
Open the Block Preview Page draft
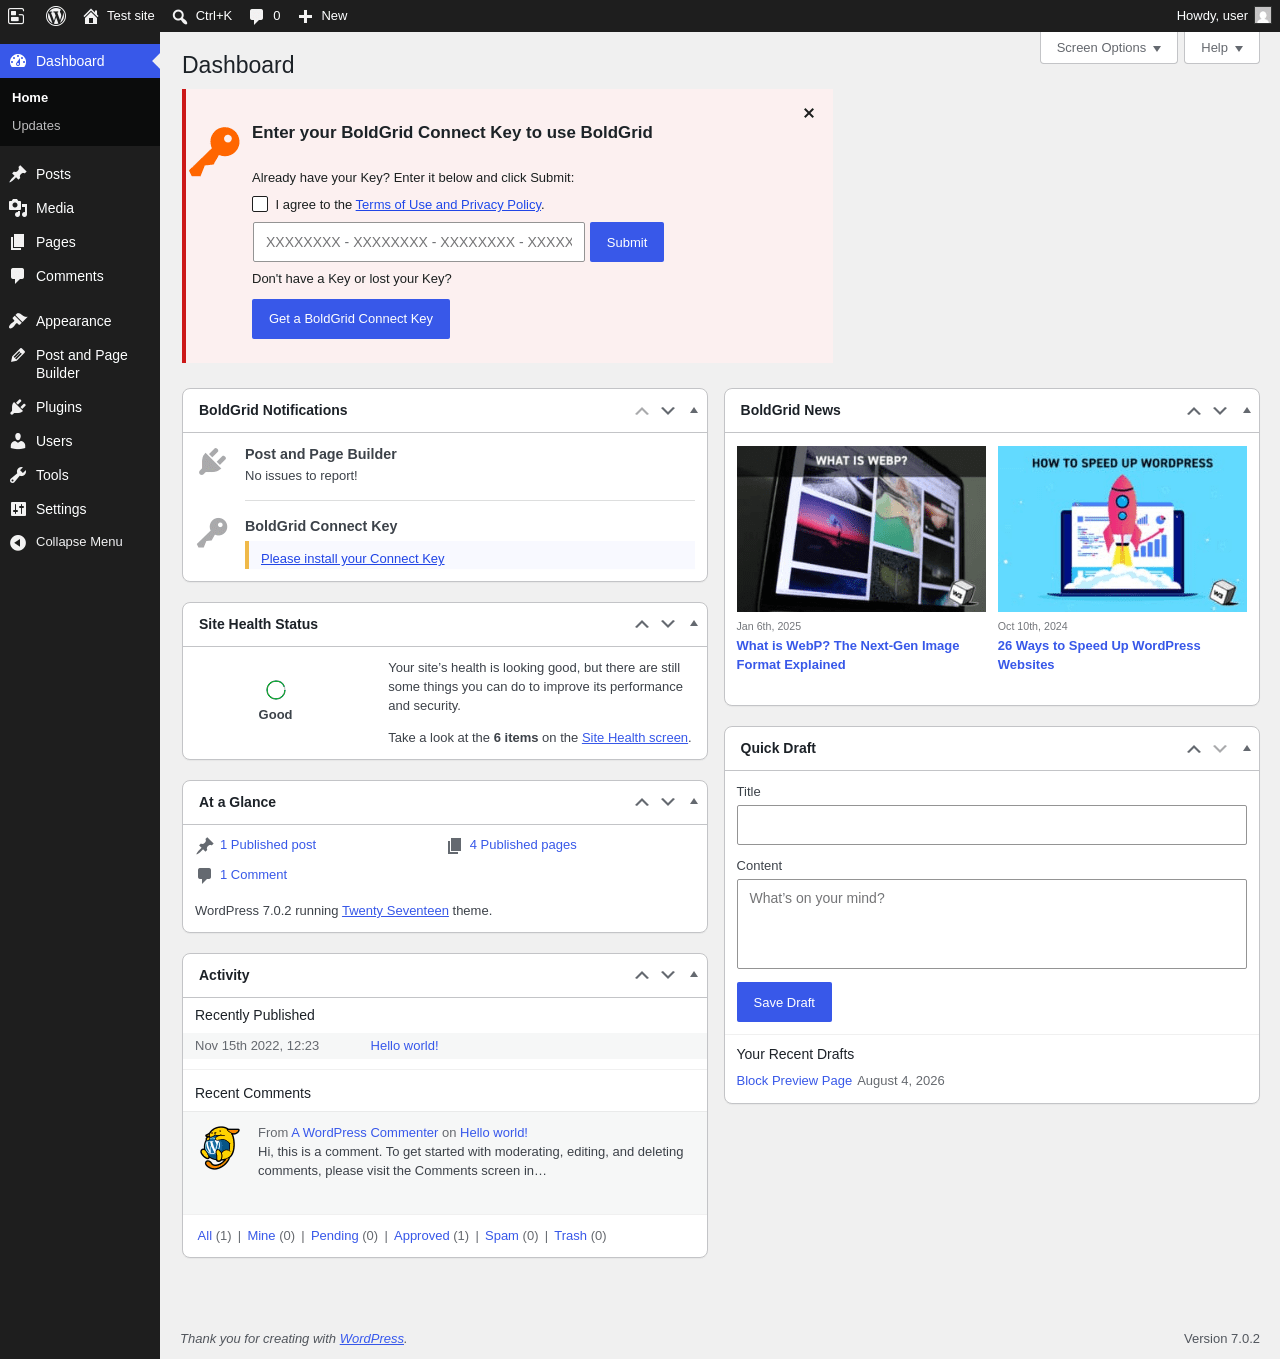click(x=794, y=1081)
